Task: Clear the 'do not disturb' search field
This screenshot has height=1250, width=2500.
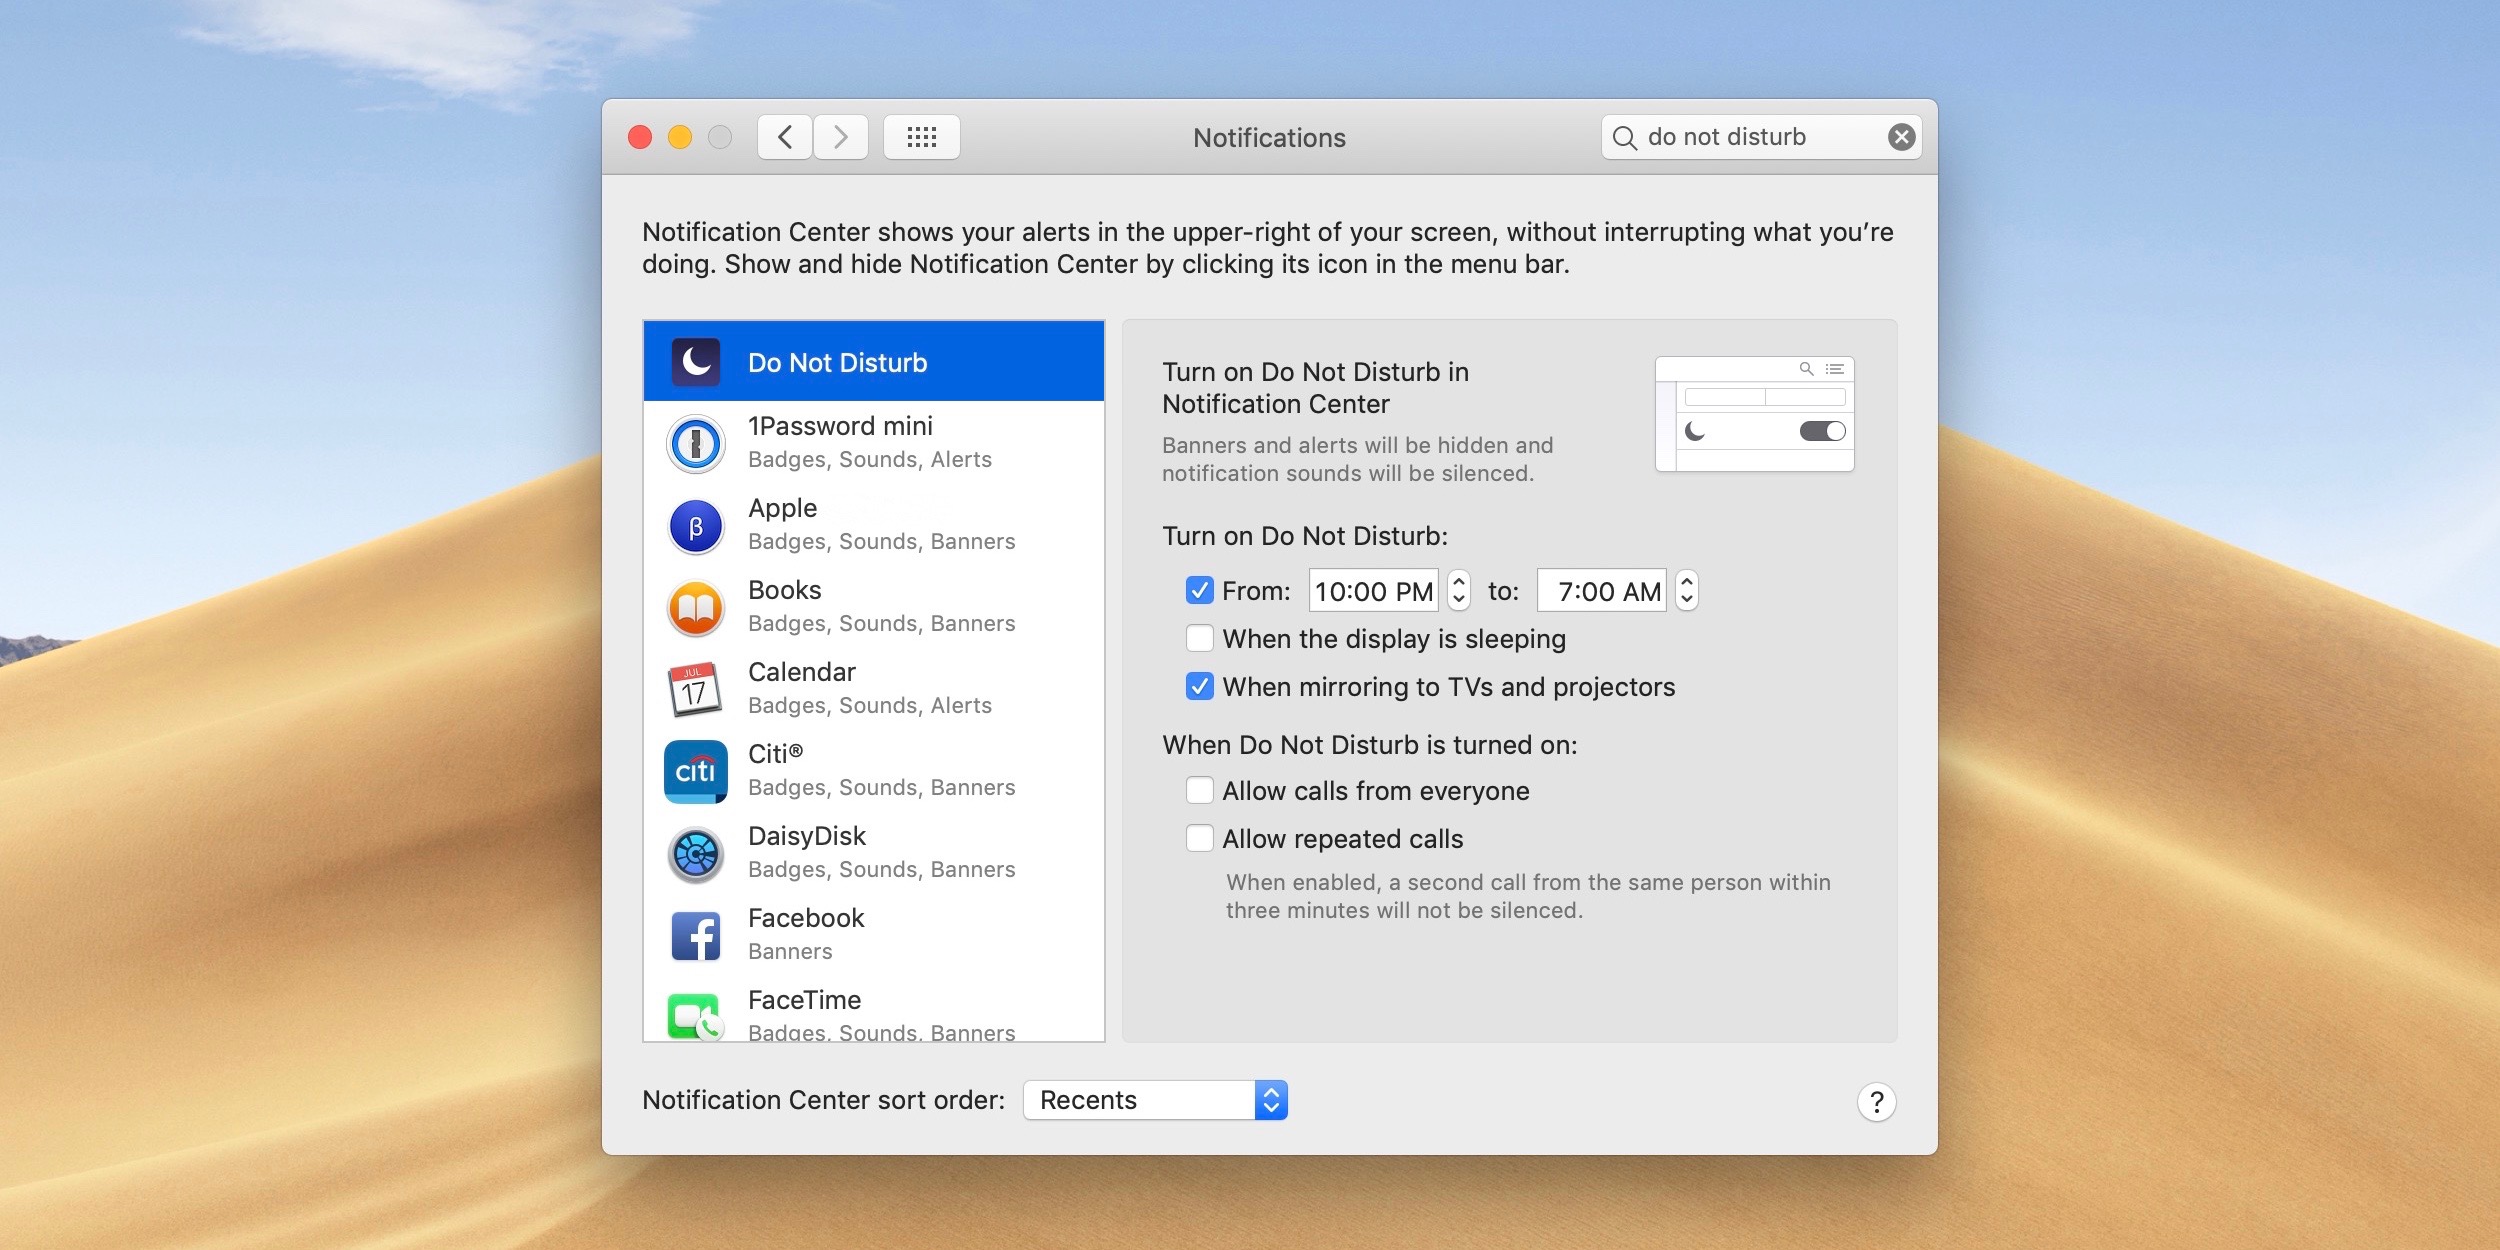Action: [1899, 137]
